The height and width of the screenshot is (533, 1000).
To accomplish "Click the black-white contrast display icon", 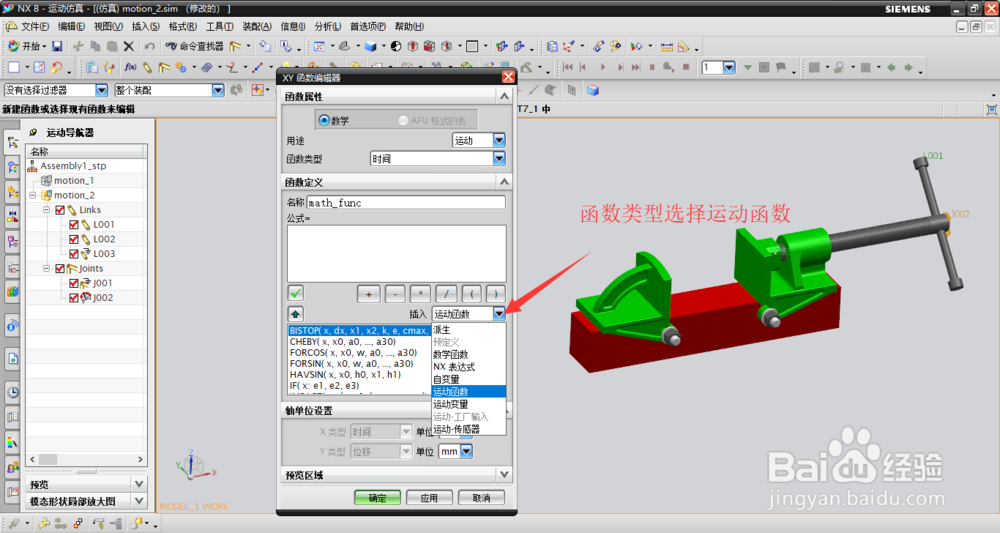I will click(x=396, y=46).
